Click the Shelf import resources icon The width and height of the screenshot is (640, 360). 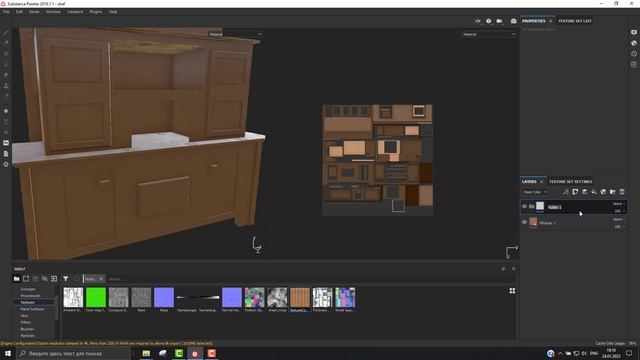point(54,279)
